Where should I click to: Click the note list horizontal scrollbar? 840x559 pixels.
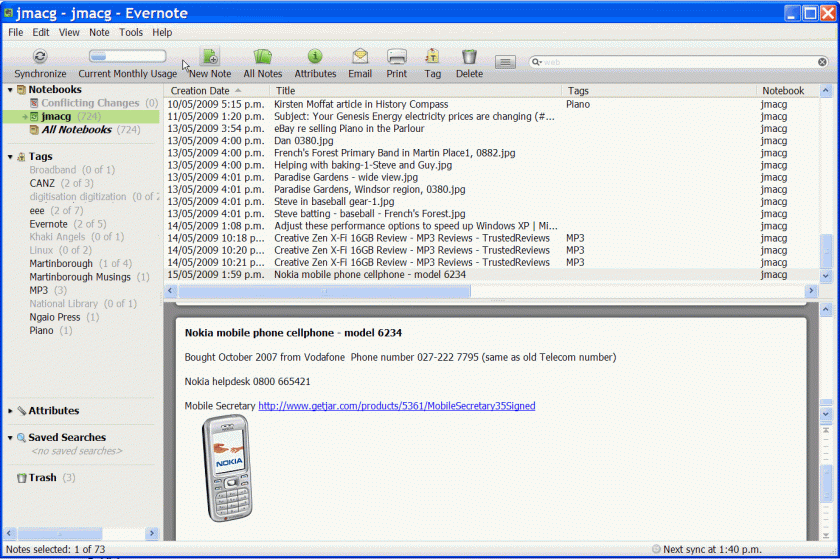coord(325,291)
